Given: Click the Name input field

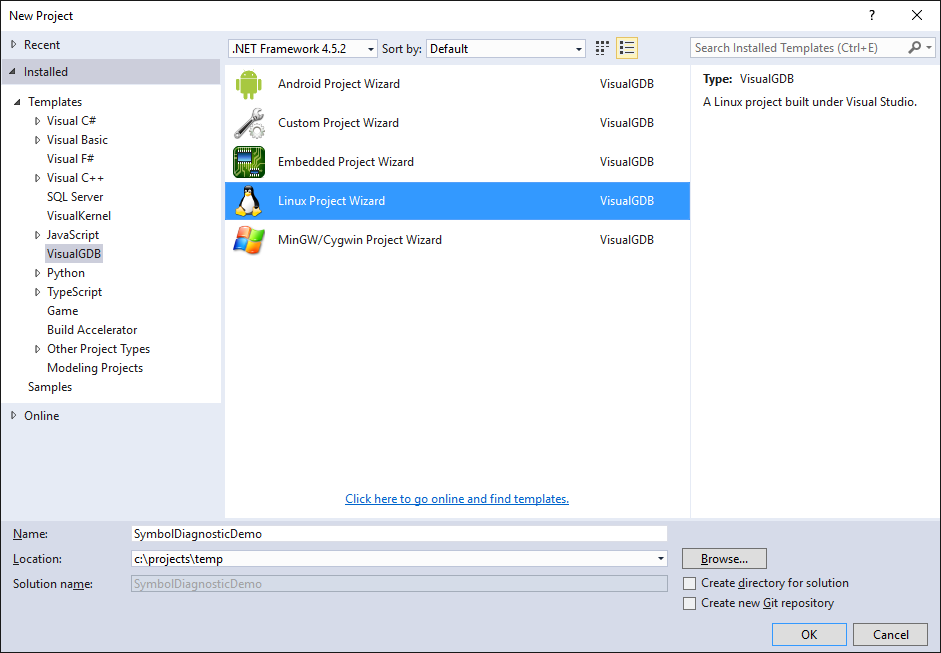Looking at the screenshot, I should [x=399, y=534].
